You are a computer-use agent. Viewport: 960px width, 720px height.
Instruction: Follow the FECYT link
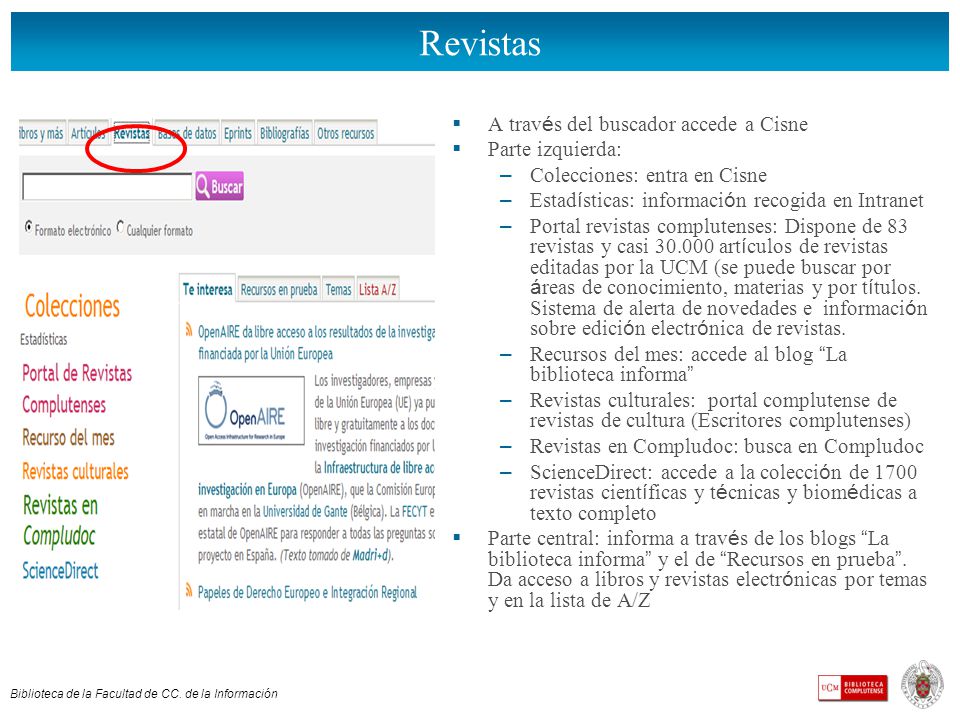414,511
